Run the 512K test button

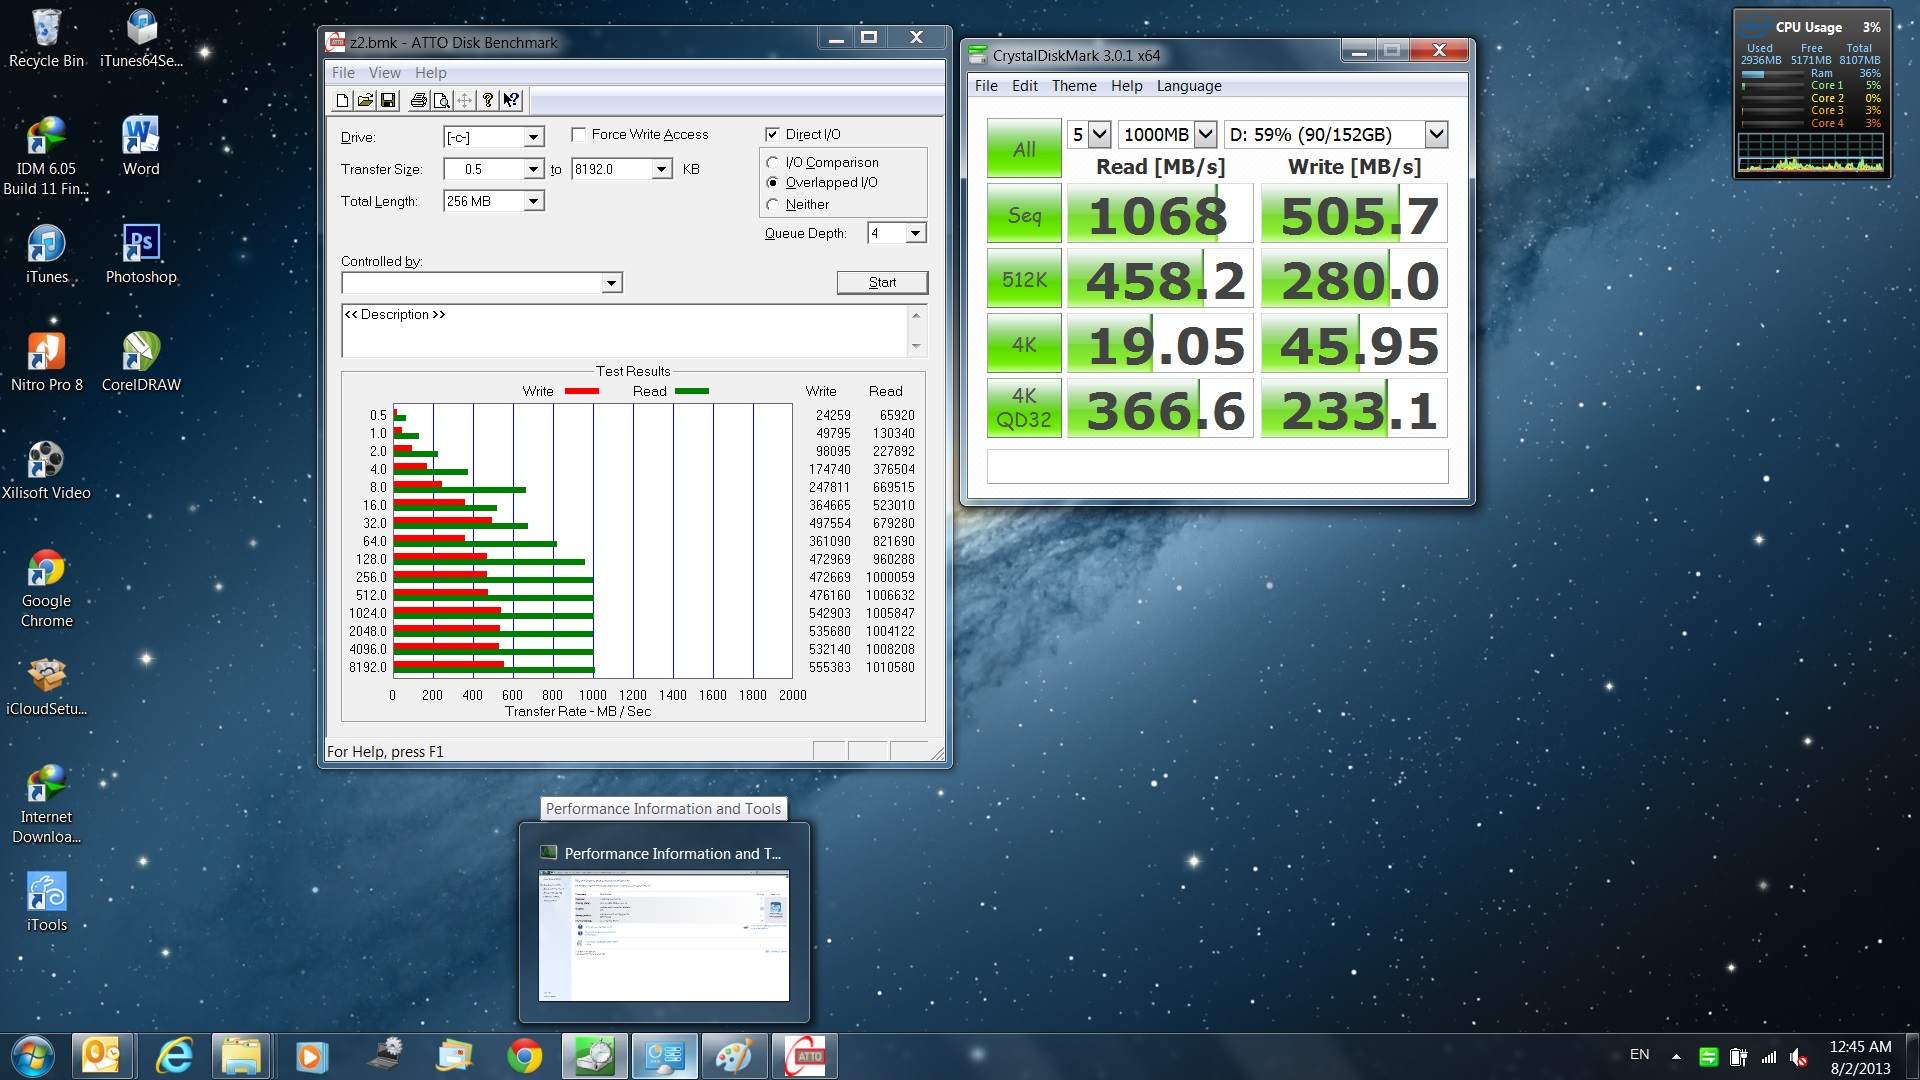[x=1024, y=279]
